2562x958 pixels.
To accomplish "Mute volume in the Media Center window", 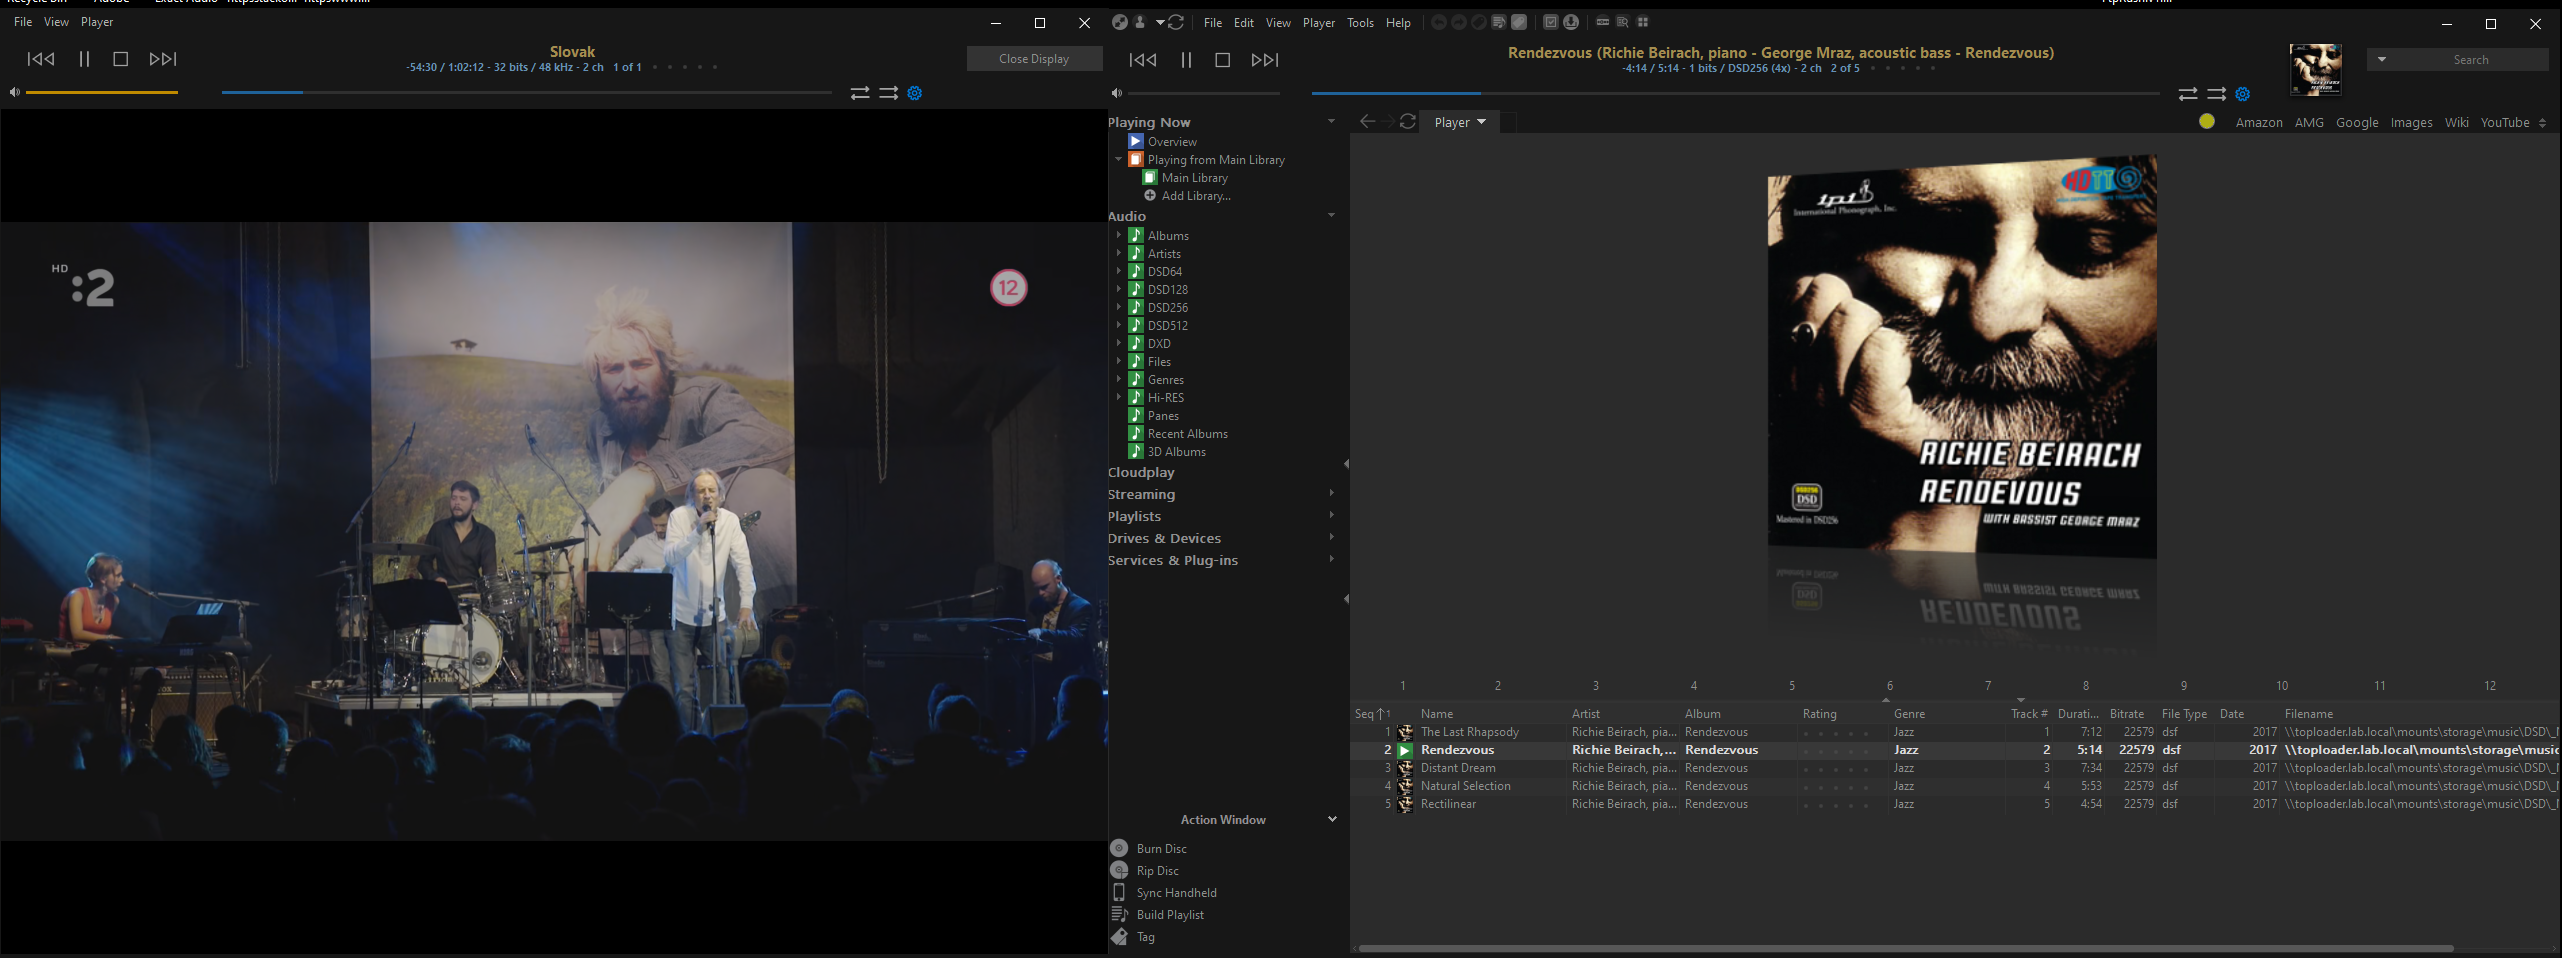I will 1116,93.
